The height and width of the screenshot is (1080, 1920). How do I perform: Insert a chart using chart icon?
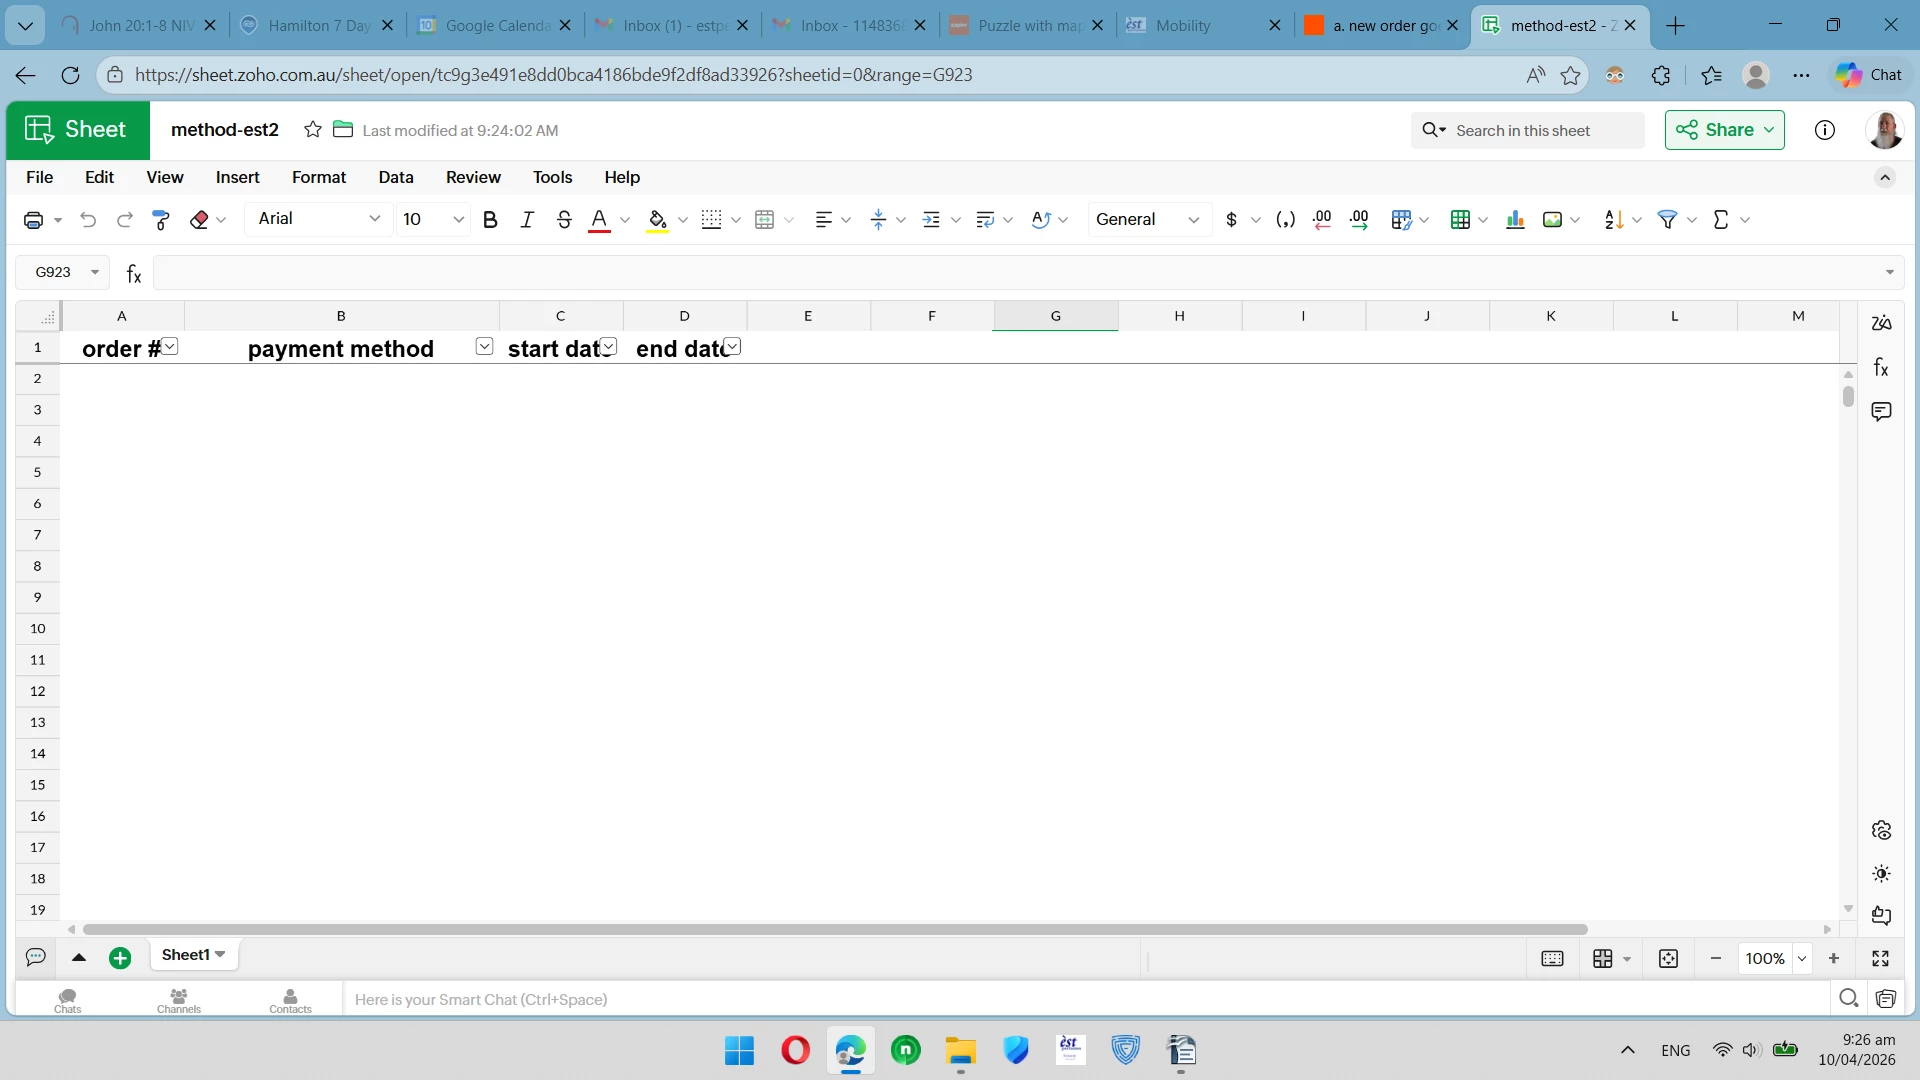pos(1515,220)
